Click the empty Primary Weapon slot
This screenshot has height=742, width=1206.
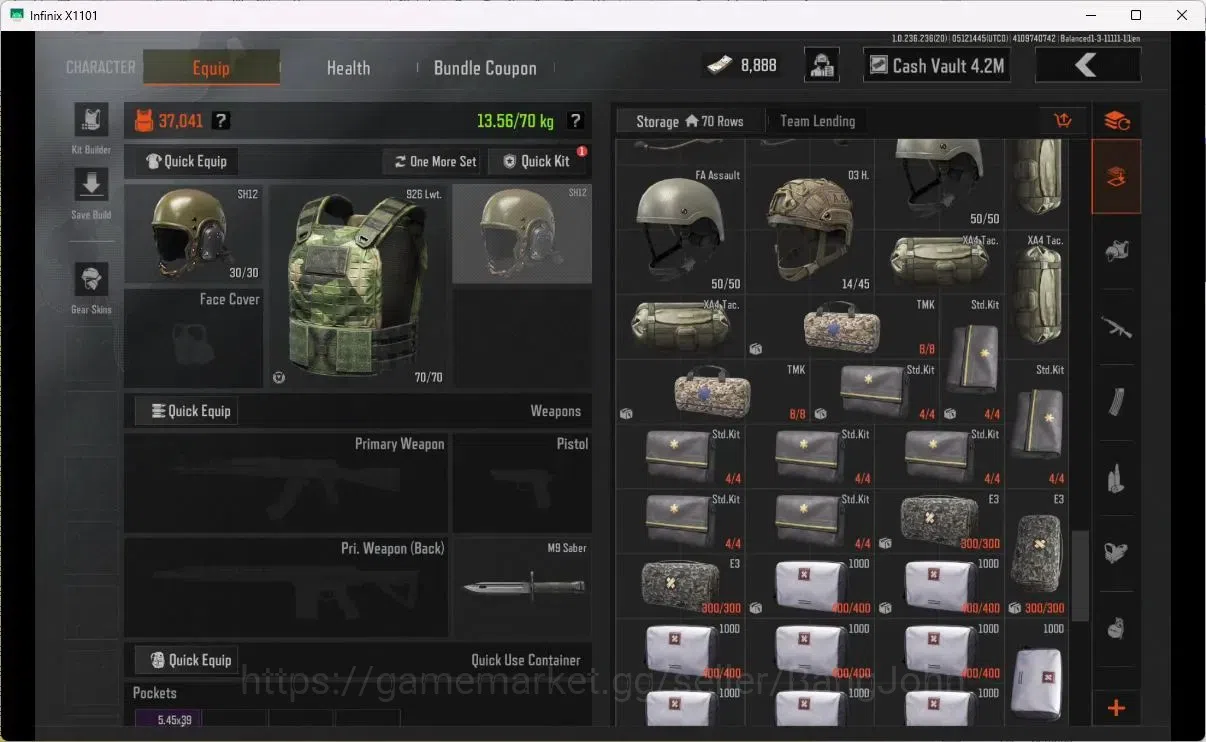286,483
